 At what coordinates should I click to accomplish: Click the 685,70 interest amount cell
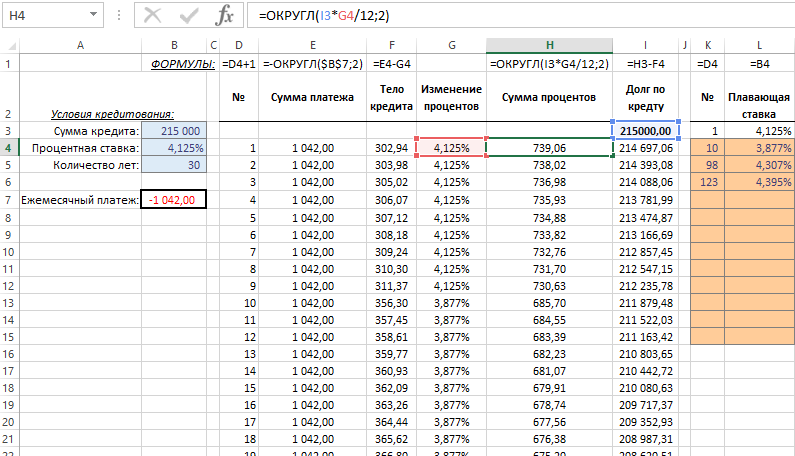pos(549,303)
